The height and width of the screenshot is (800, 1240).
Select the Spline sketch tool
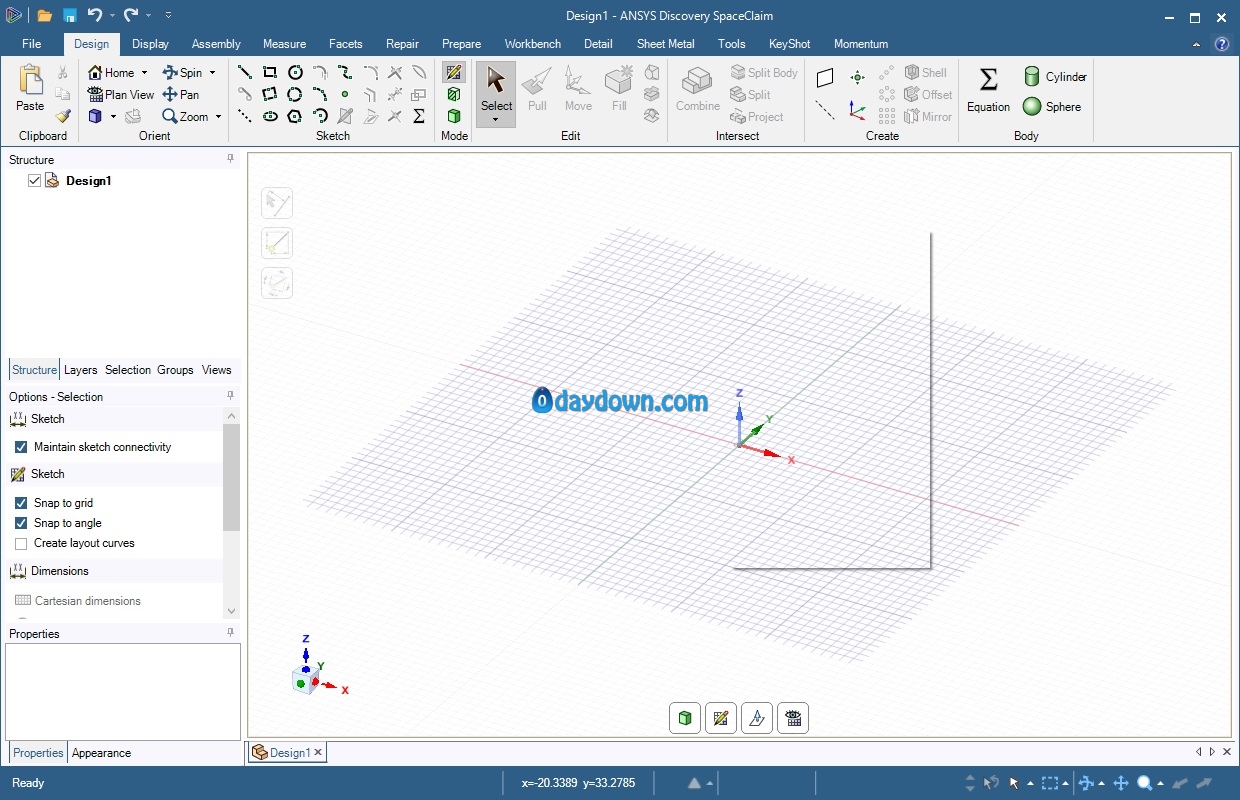(345, 72)
